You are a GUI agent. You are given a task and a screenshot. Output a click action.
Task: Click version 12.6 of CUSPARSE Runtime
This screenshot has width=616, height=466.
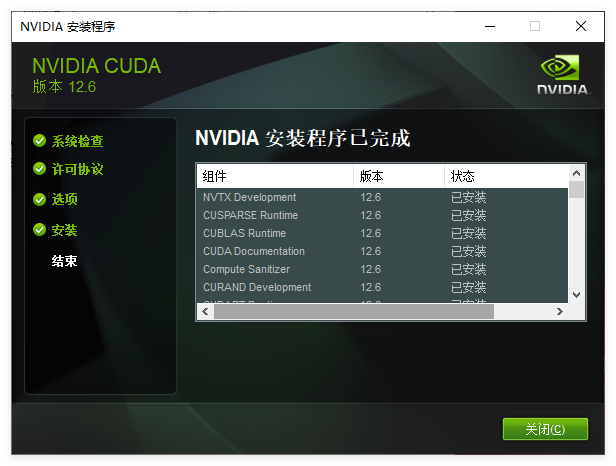[x=370, y=215]
